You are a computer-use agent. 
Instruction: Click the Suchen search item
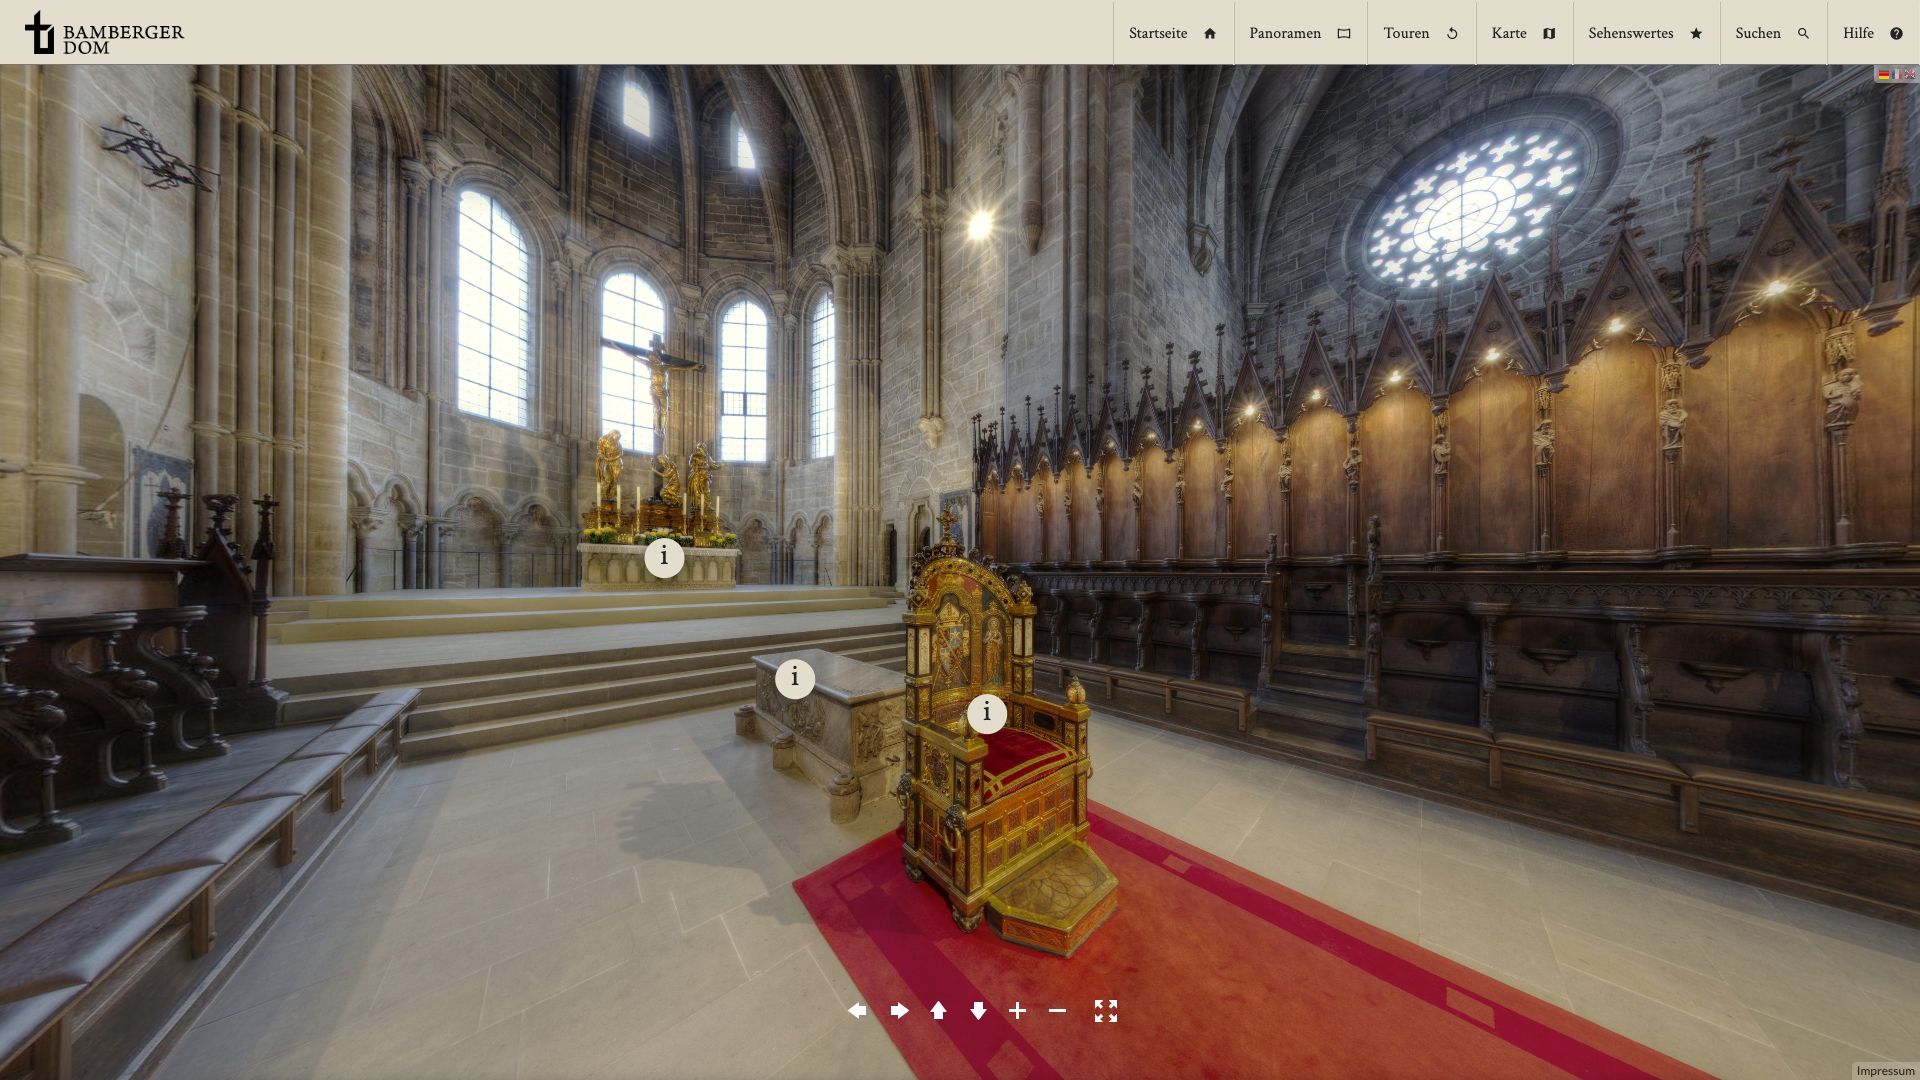click(1772, 33)
